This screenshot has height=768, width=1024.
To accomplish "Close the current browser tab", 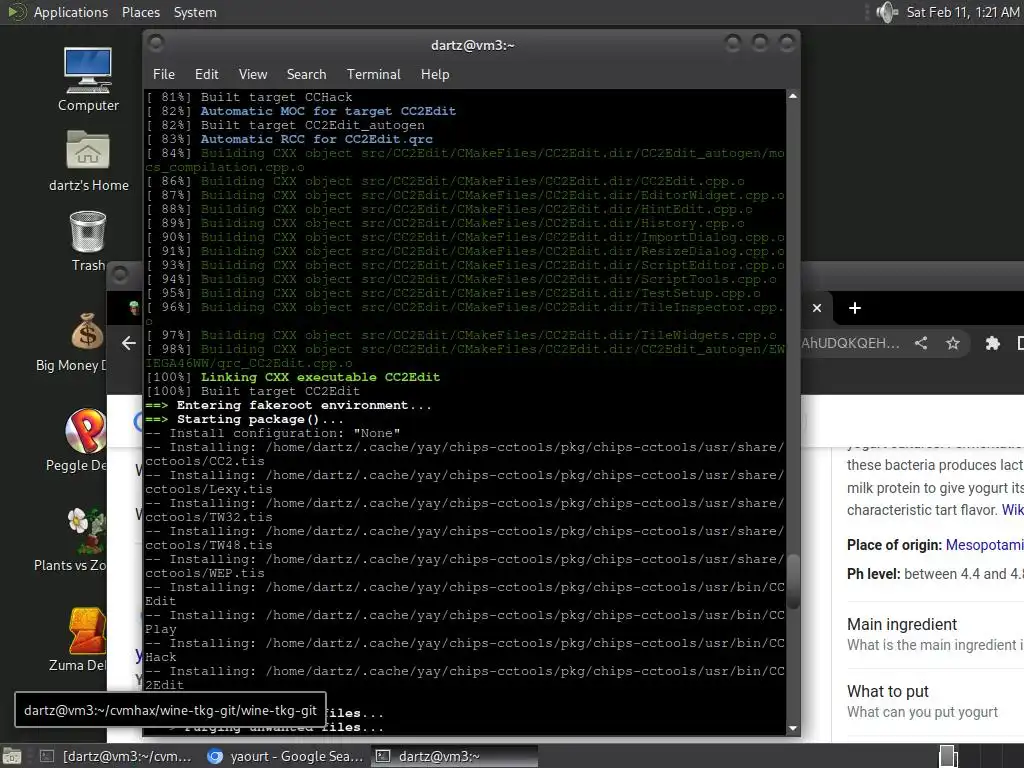I will pyautogui.click(x=817, y=308).
